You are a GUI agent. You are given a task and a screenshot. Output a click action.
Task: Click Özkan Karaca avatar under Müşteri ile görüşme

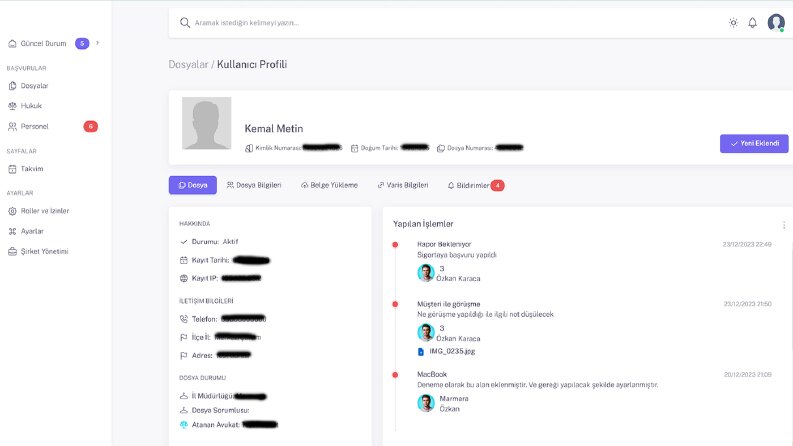pos(426,333)
